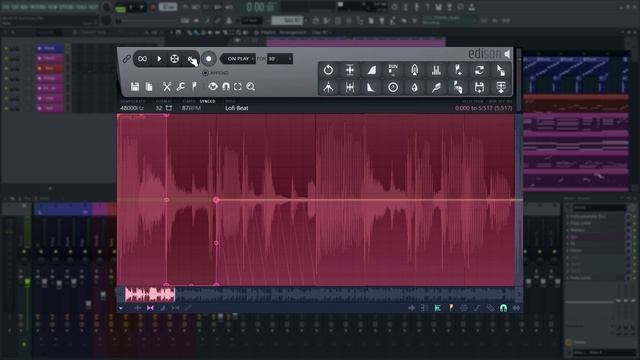The image size is (640, 360).
Task: Edit the Lofi Beat title field
Action: click(237, 108)
